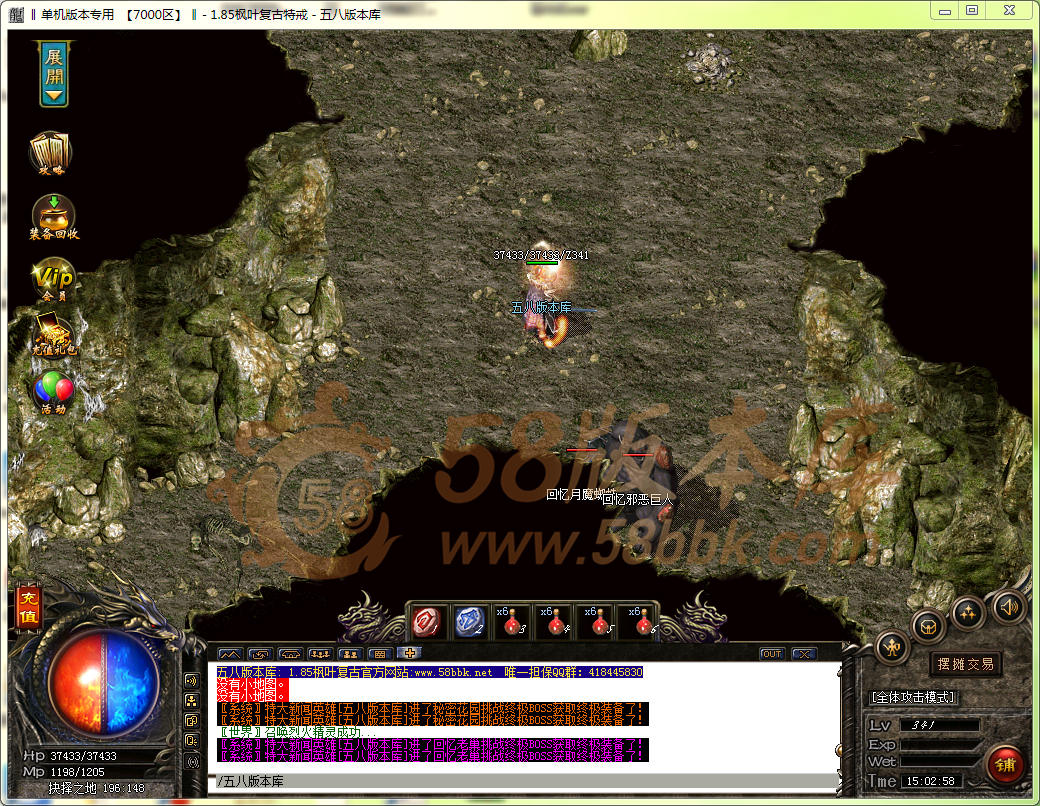Open the skills sparkle round icon
Screen dimensions: 1040x806
tap(968, 612)
